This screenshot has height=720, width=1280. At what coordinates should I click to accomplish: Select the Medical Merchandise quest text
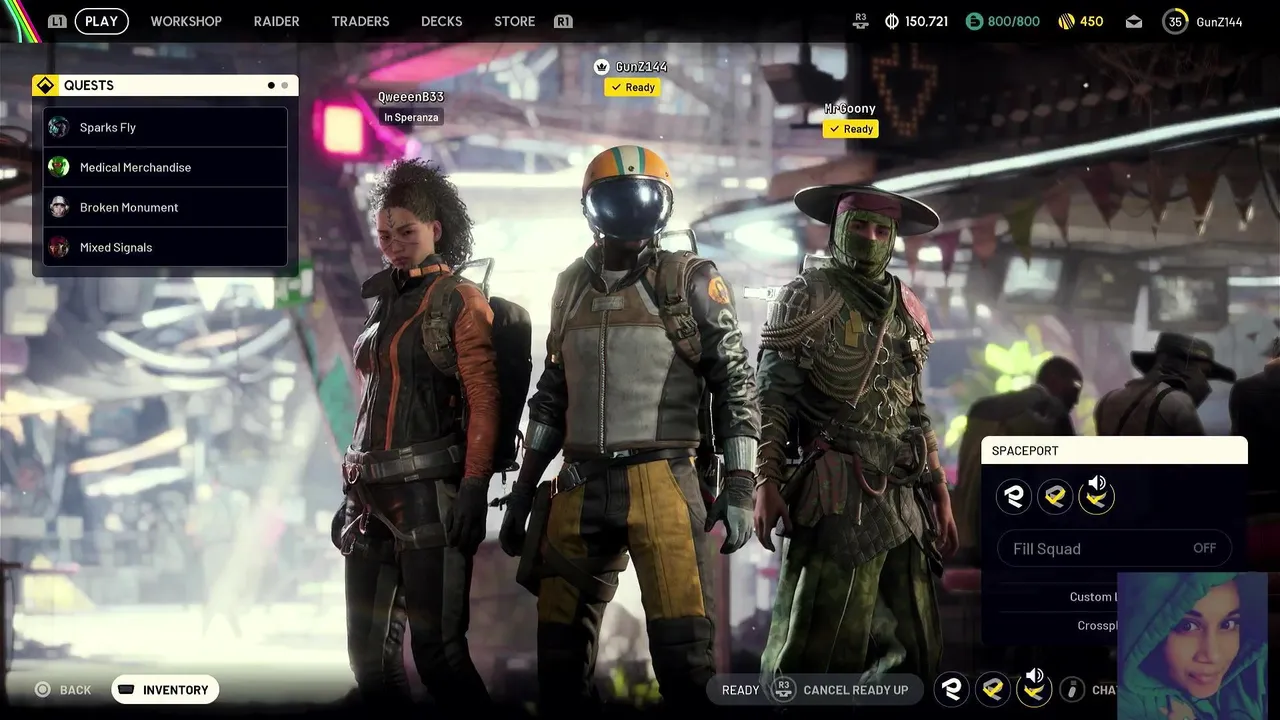(x=135, y=167)
